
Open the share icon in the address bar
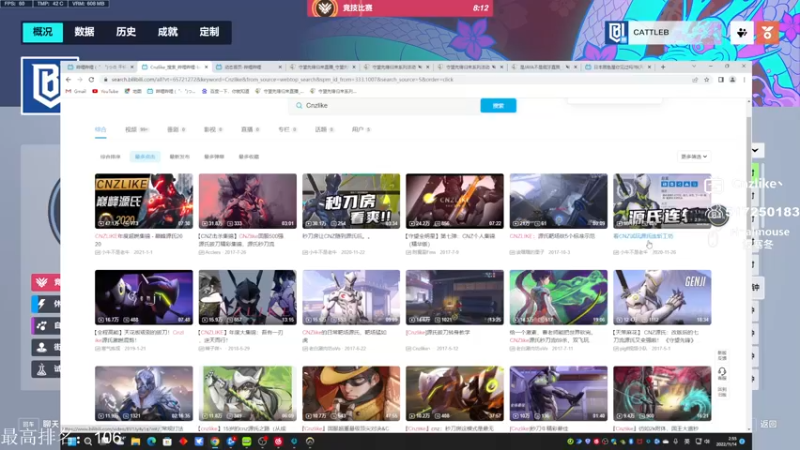pos(695,80)
